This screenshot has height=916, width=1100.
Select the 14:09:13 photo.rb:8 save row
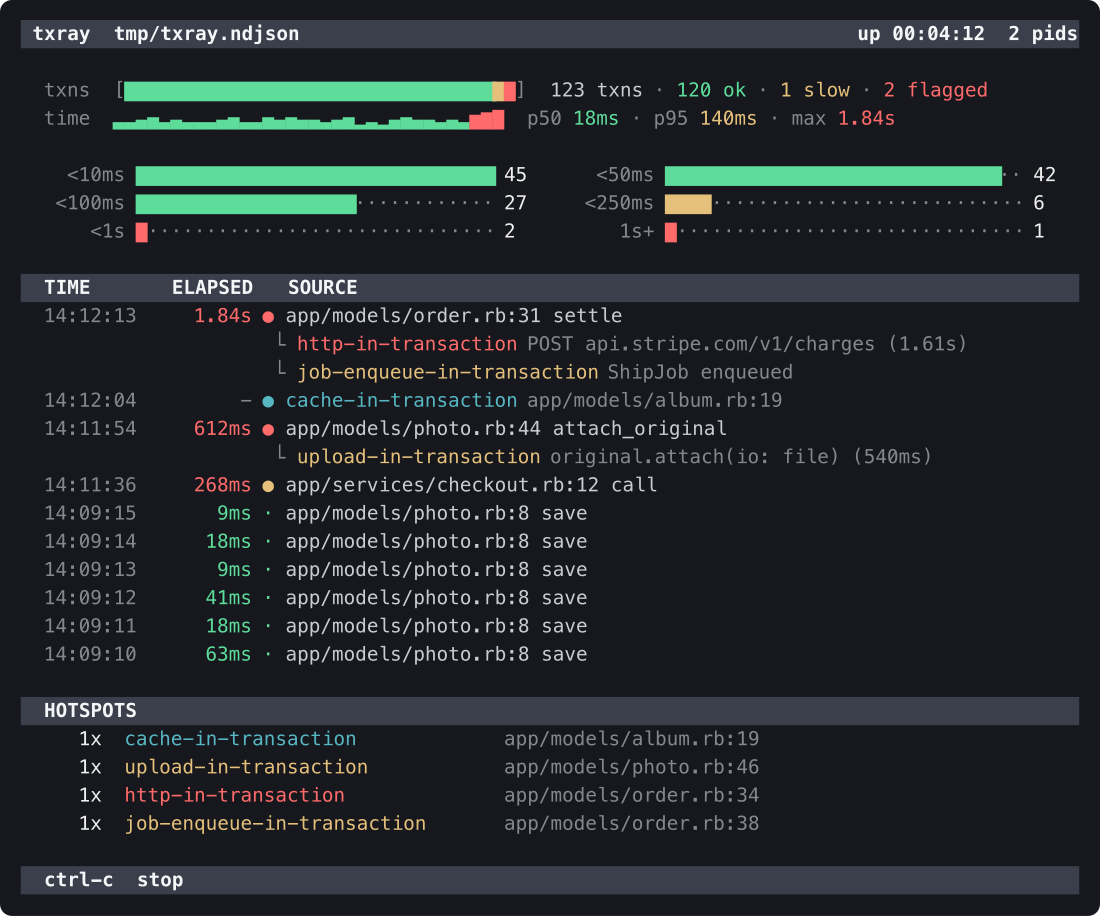click(550, 570)
